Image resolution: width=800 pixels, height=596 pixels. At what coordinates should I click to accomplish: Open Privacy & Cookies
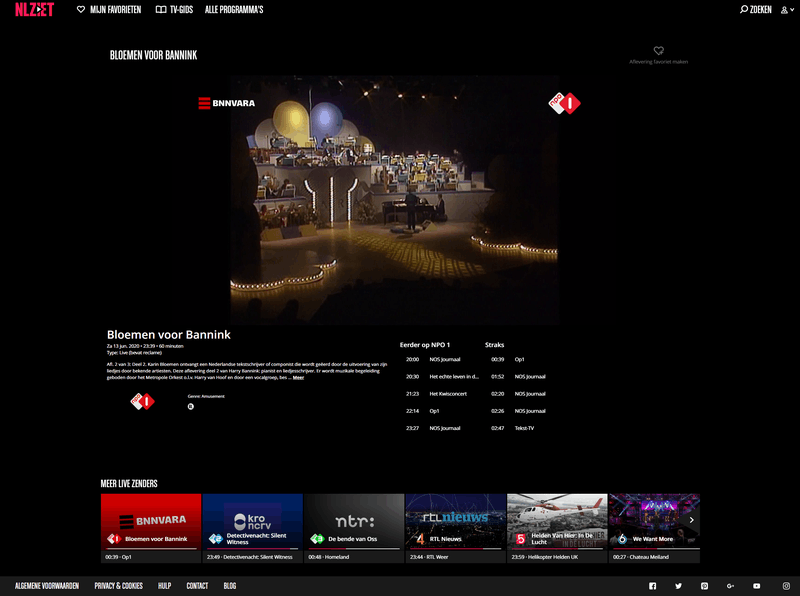(118, 586)
